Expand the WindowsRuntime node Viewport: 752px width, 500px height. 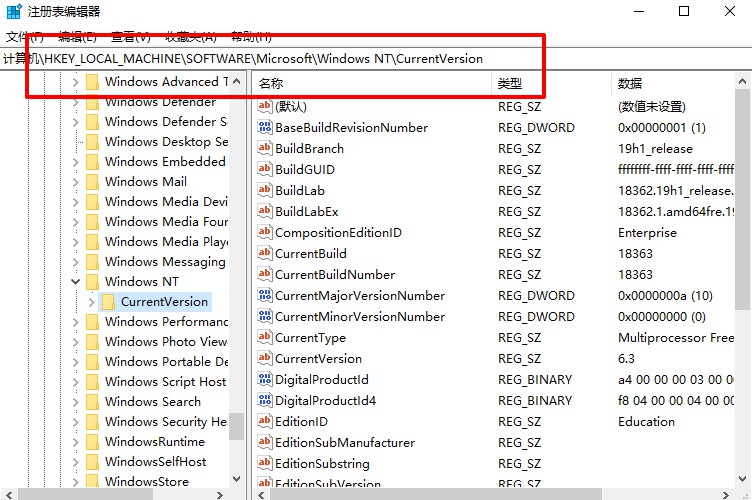point(75,442)
